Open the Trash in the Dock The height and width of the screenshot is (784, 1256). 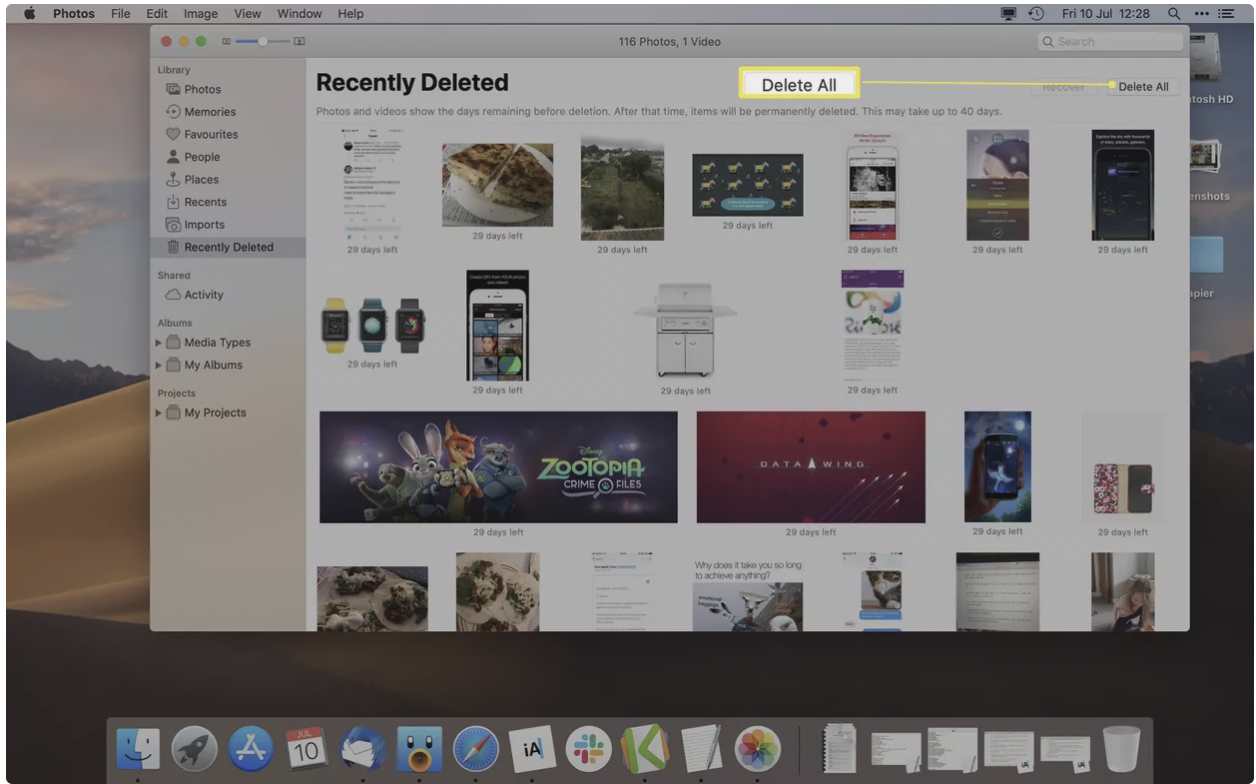coord(1121,749)
